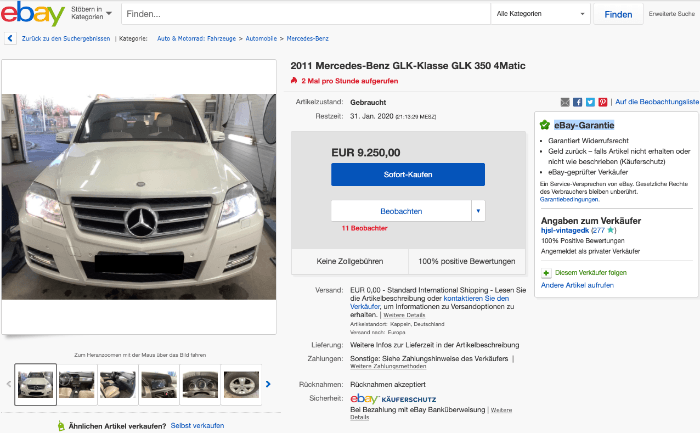Click Selbst verkaufen link
The image size is (700, 433).
(x=197, y=425)
